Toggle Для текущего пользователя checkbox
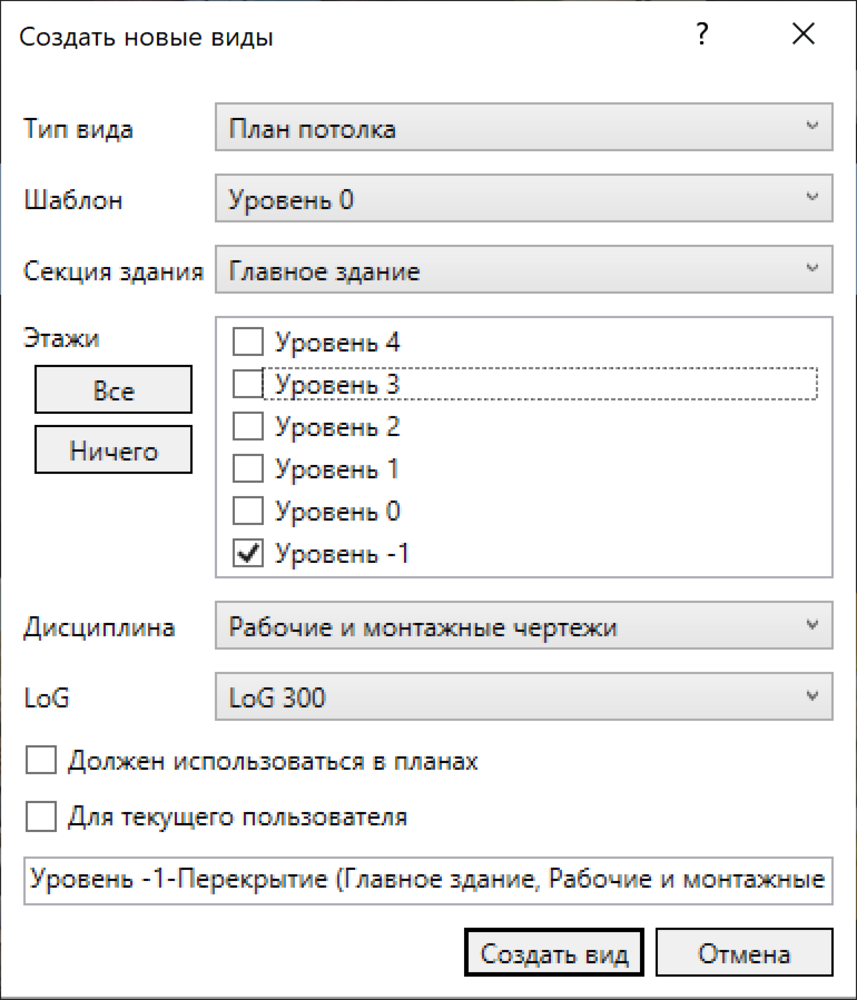 [42, 817]
